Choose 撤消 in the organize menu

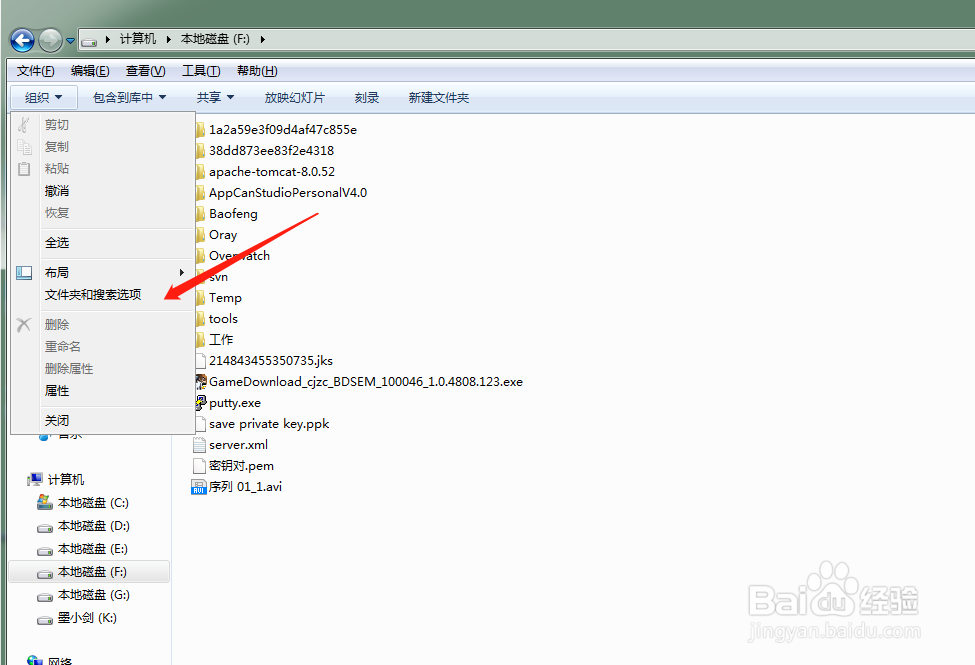point(103,191)
